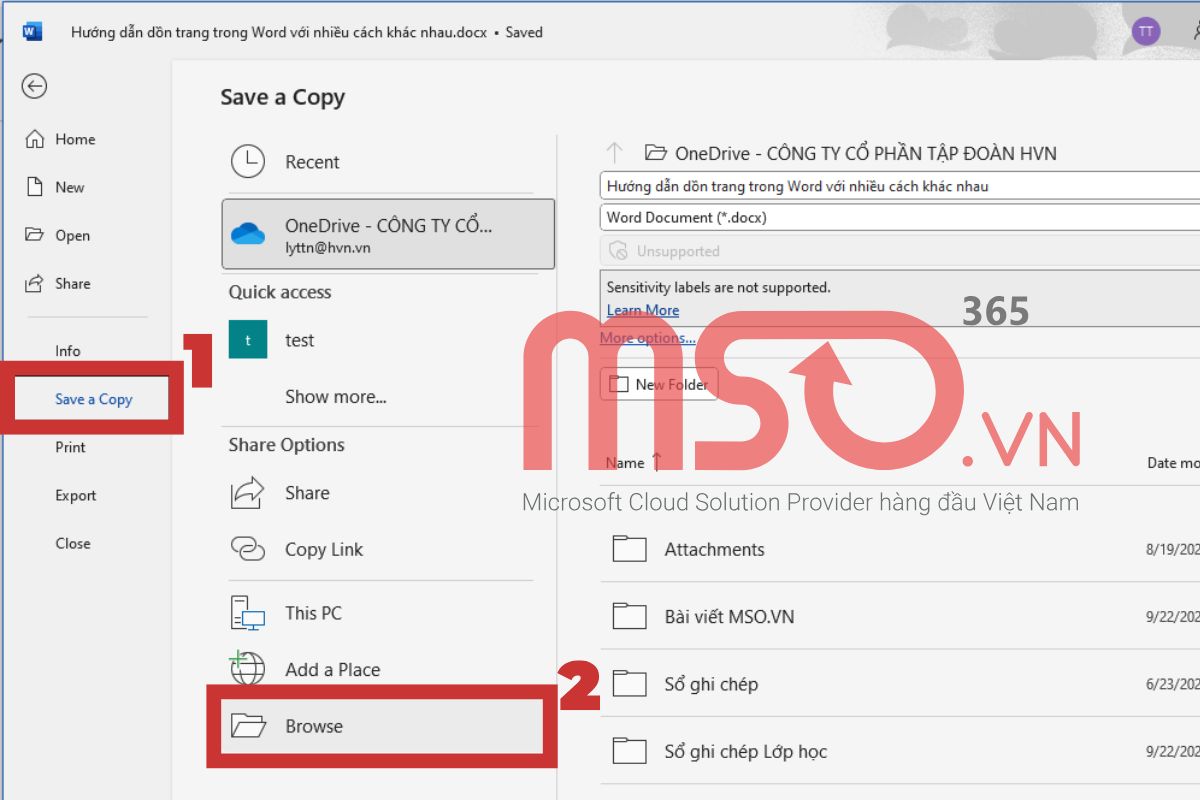The width and height of the screenshot is (1200, 800).
Task: Click the Home house icon
Action: pyautogui.click(x=35, y=139)
